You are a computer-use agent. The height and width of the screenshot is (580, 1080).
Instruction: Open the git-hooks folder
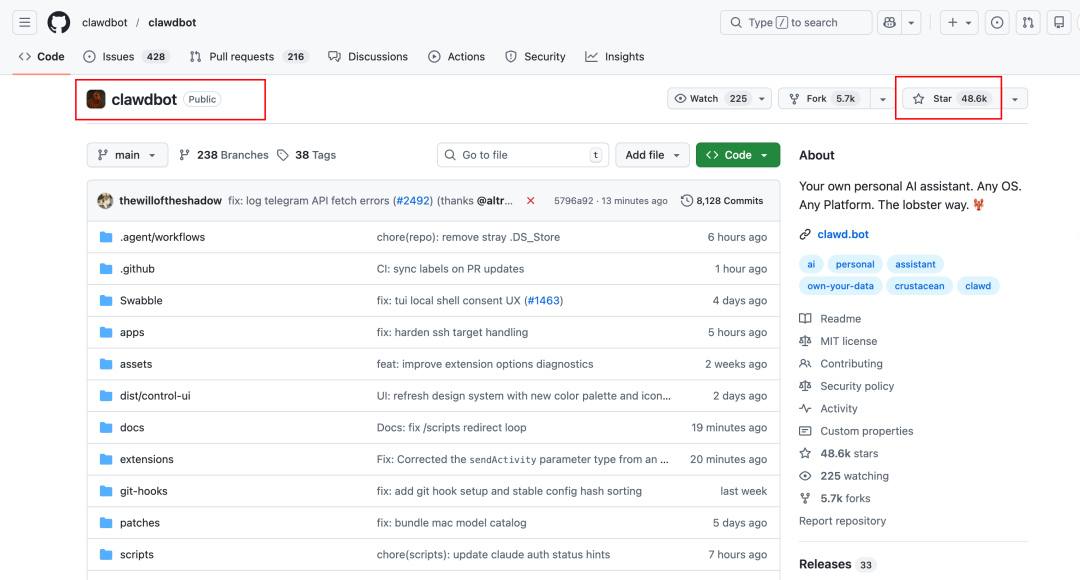click(143, 490)
